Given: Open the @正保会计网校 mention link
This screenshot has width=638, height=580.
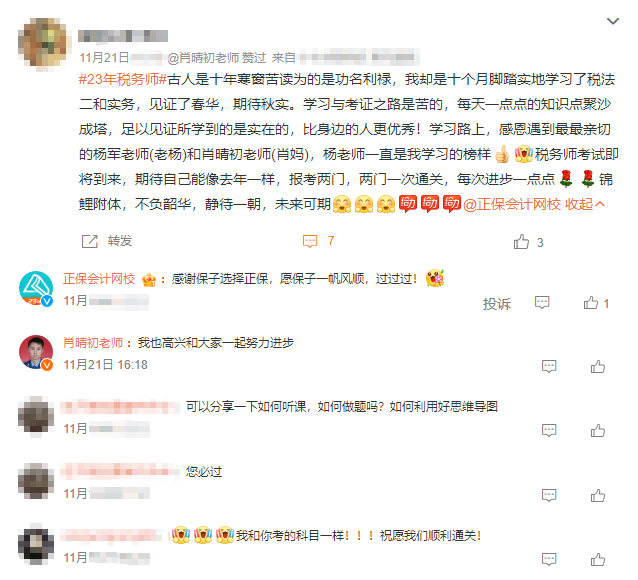Looking at the screenshot, I should point(511,204).
